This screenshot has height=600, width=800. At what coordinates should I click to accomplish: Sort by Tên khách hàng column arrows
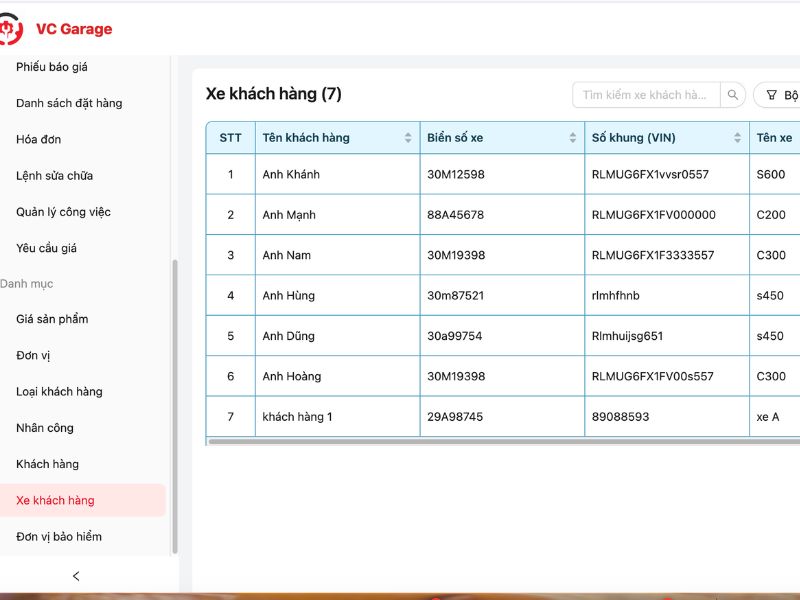(x=409, y=138)
